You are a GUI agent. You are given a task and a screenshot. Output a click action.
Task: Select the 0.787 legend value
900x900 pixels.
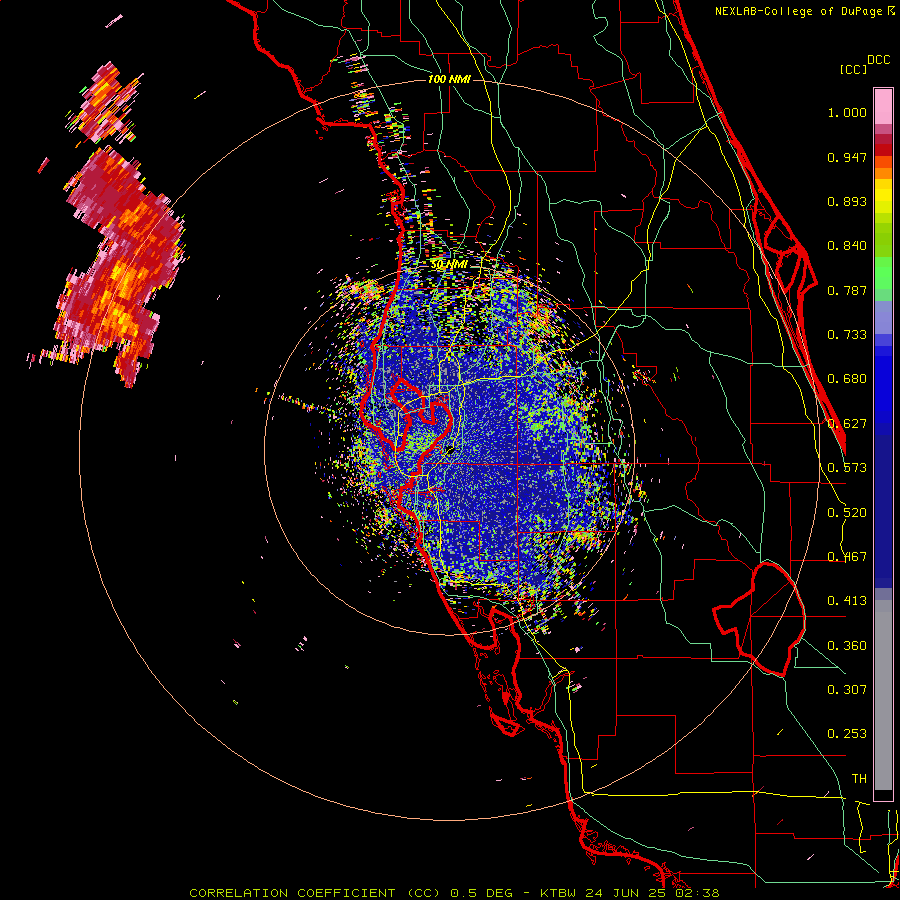[x=847, y=290]
